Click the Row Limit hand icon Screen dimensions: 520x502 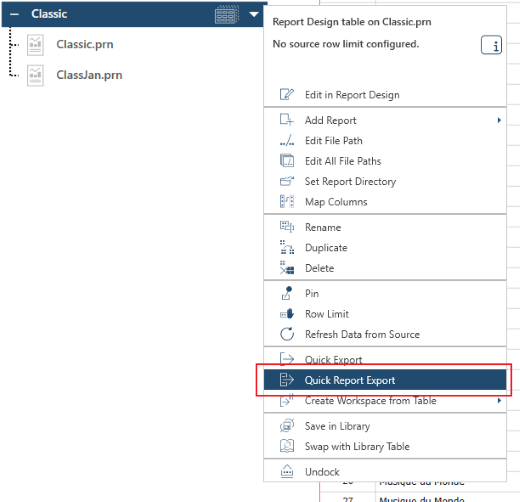(x=287, y=314)
